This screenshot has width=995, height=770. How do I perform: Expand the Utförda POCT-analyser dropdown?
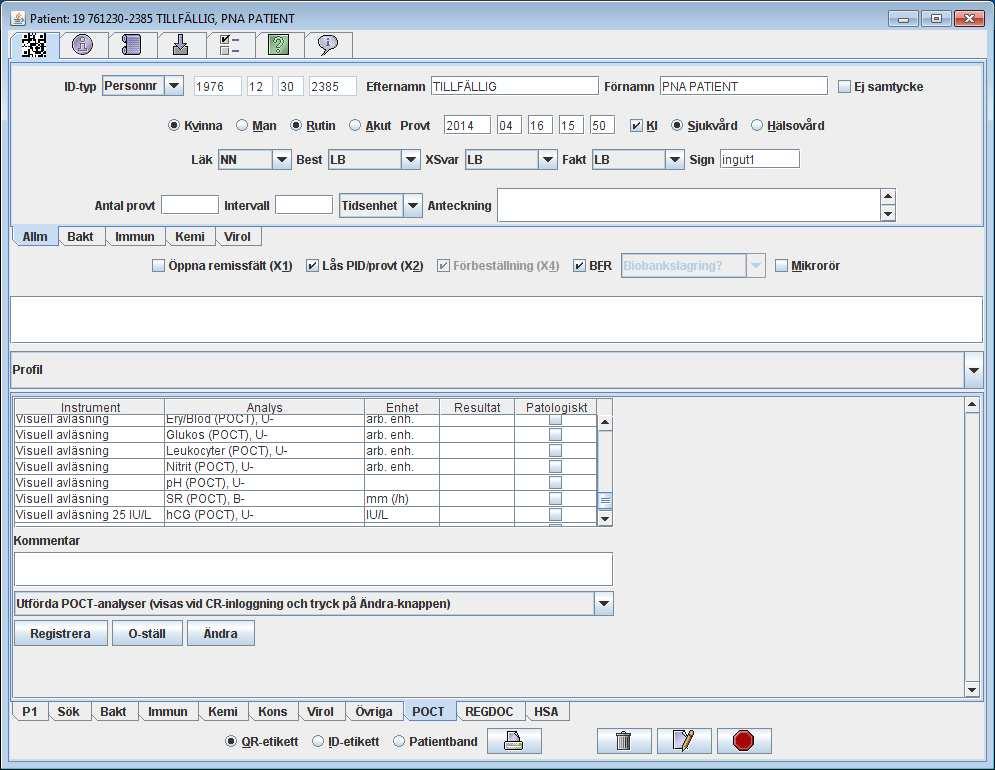pyautogui.click(x=603, y=604)
